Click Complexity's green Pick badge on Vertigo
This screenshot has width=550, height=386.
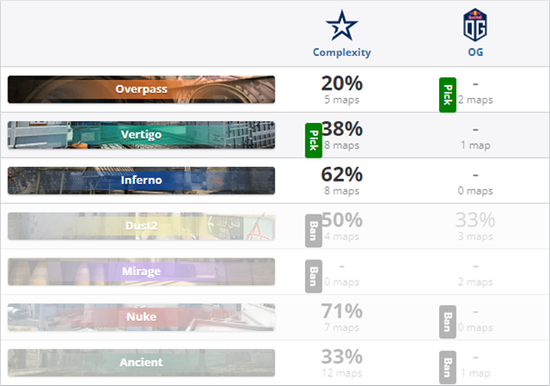(314, 140)
